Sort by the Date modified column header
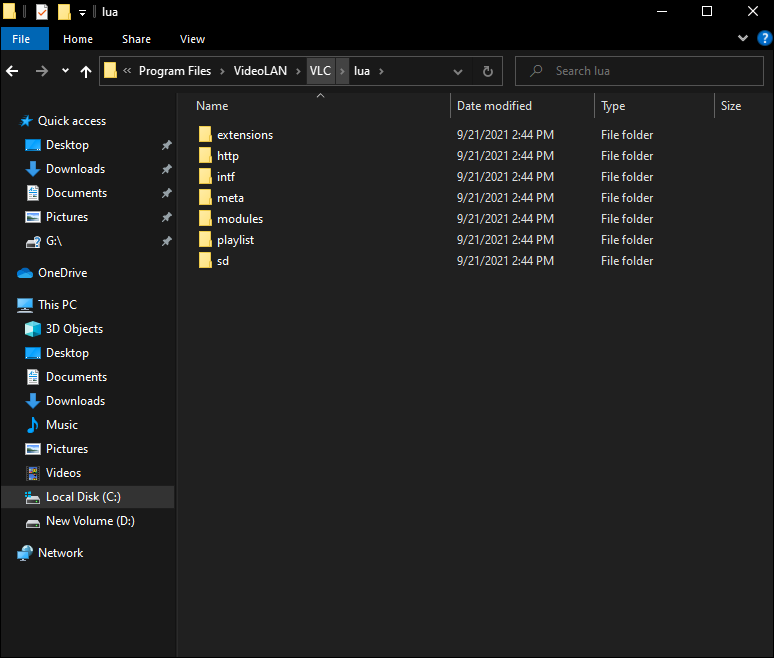Image resolution: width=774 pixels, height=658 pixels. [x=494, y=105]
